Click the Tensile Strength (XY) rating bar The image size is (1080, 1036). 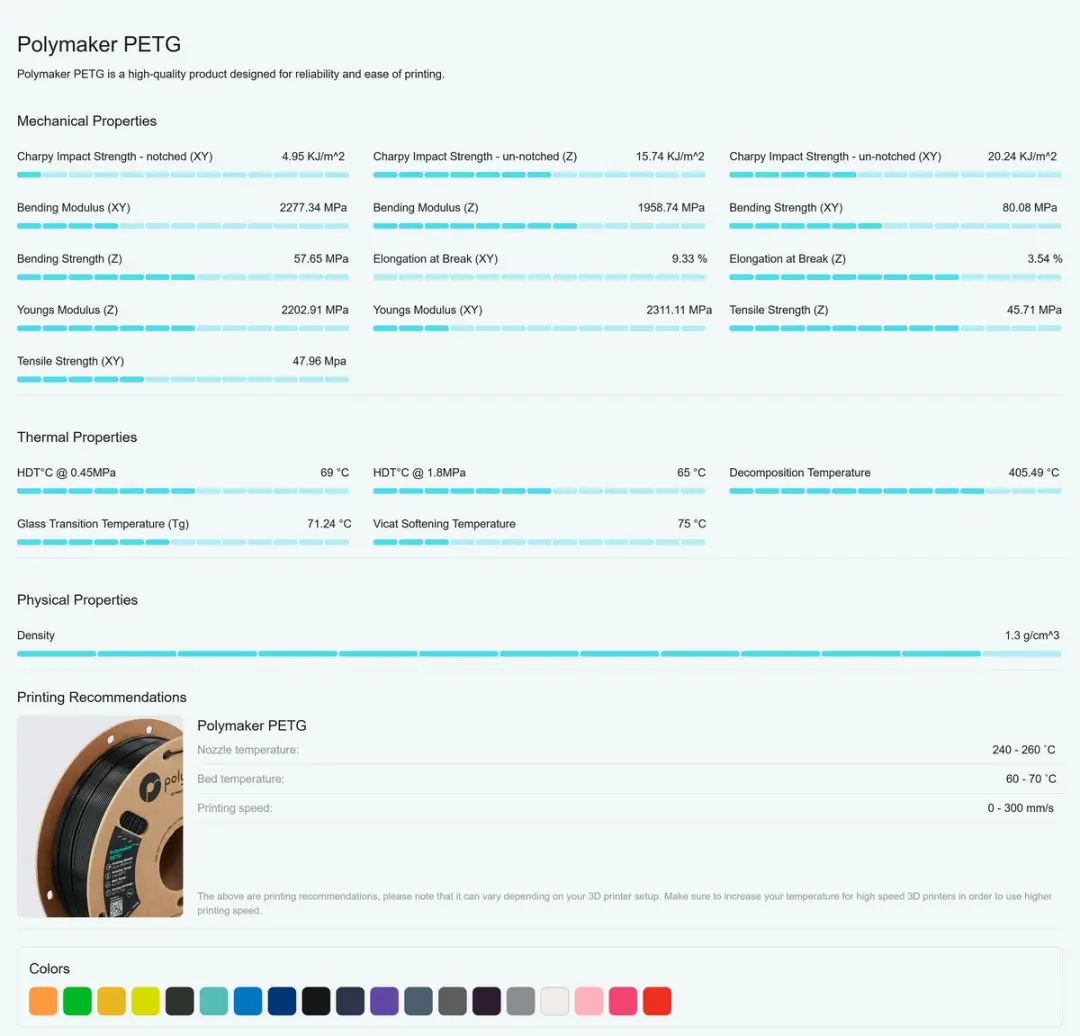point(183,379)
